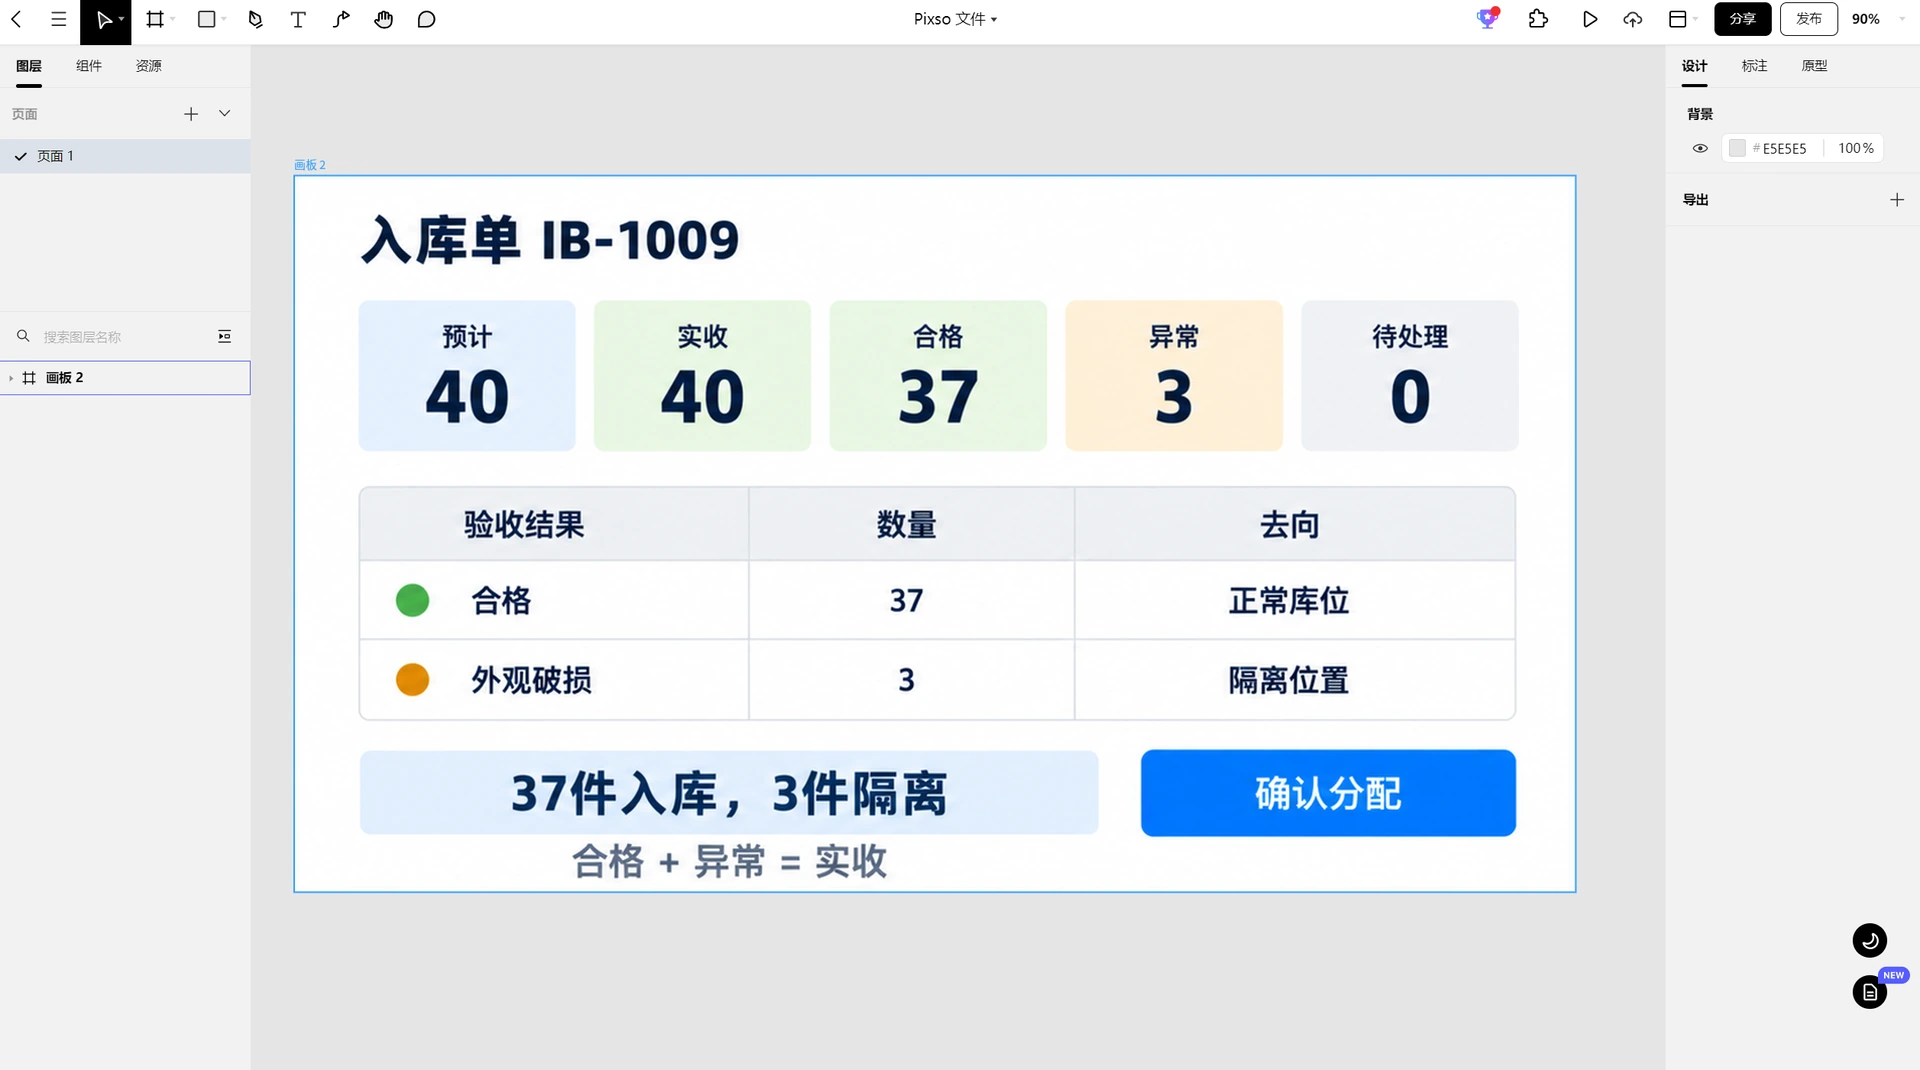The image size is (1920, 1070).
Task: Click the 分享 button
Action: 1742,19
